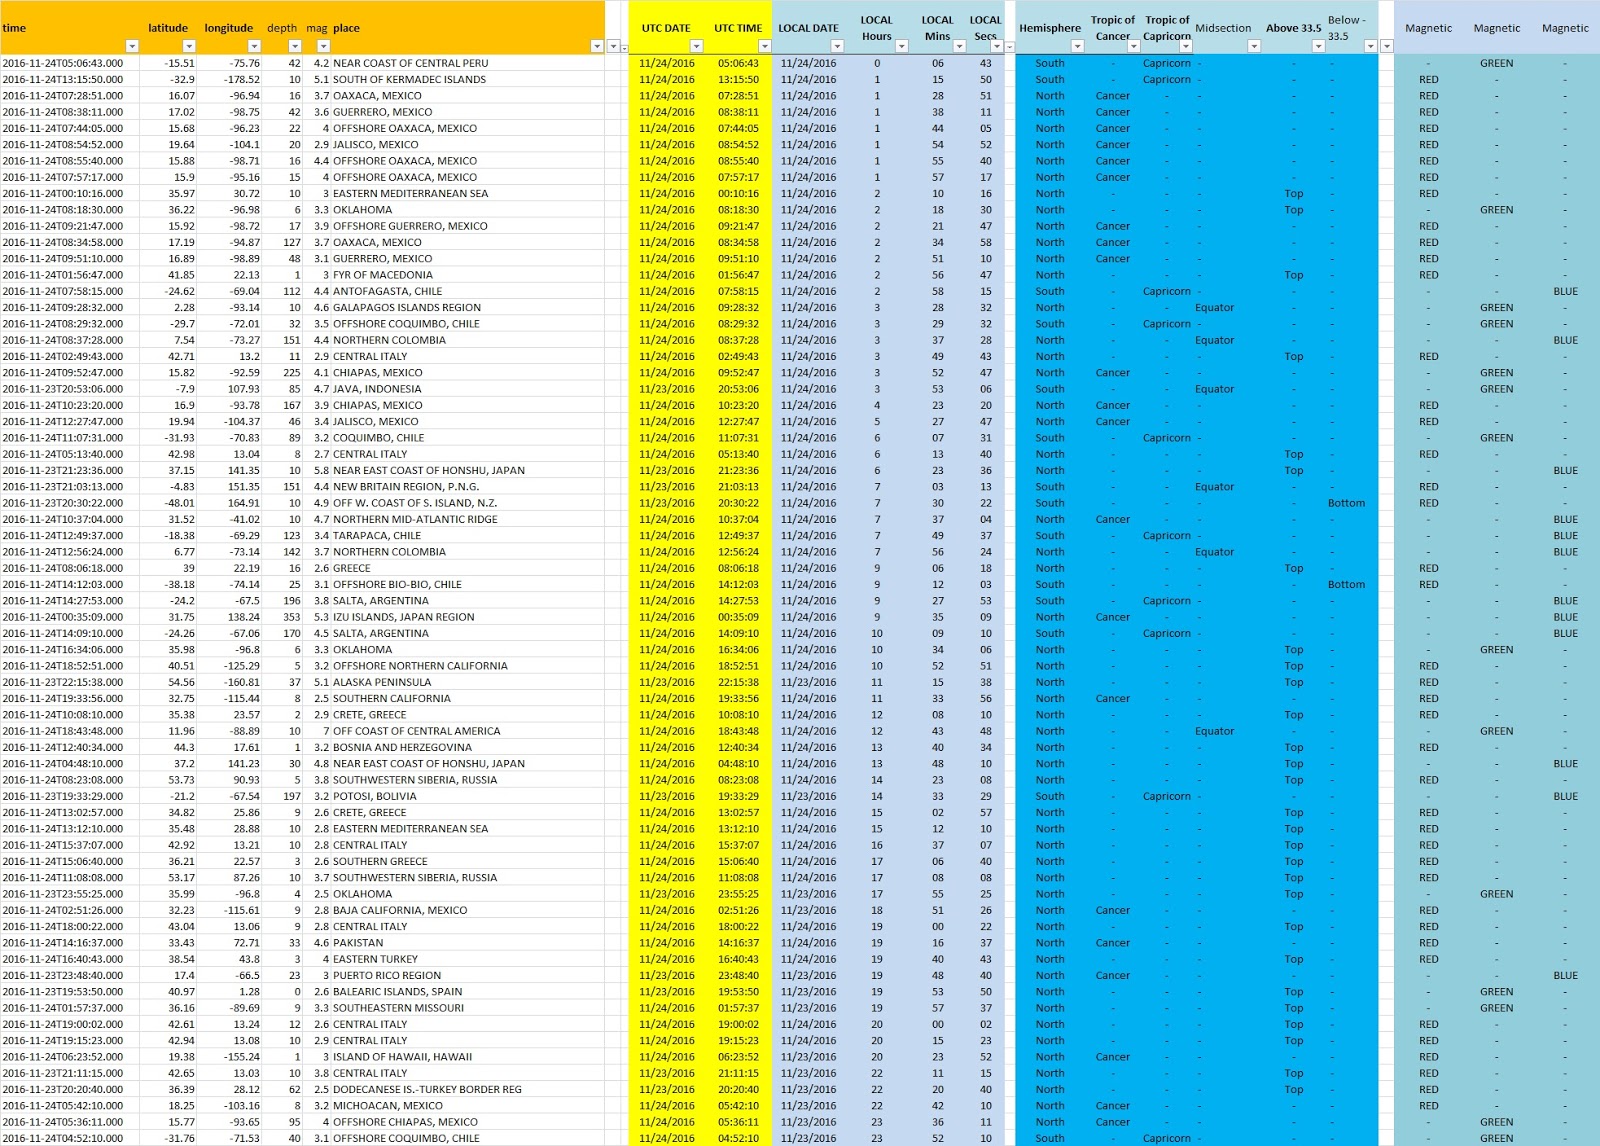Select the "UTC DATE" header cell
The height and width of the screenshot is (1146, 1600).
[666, 28]
